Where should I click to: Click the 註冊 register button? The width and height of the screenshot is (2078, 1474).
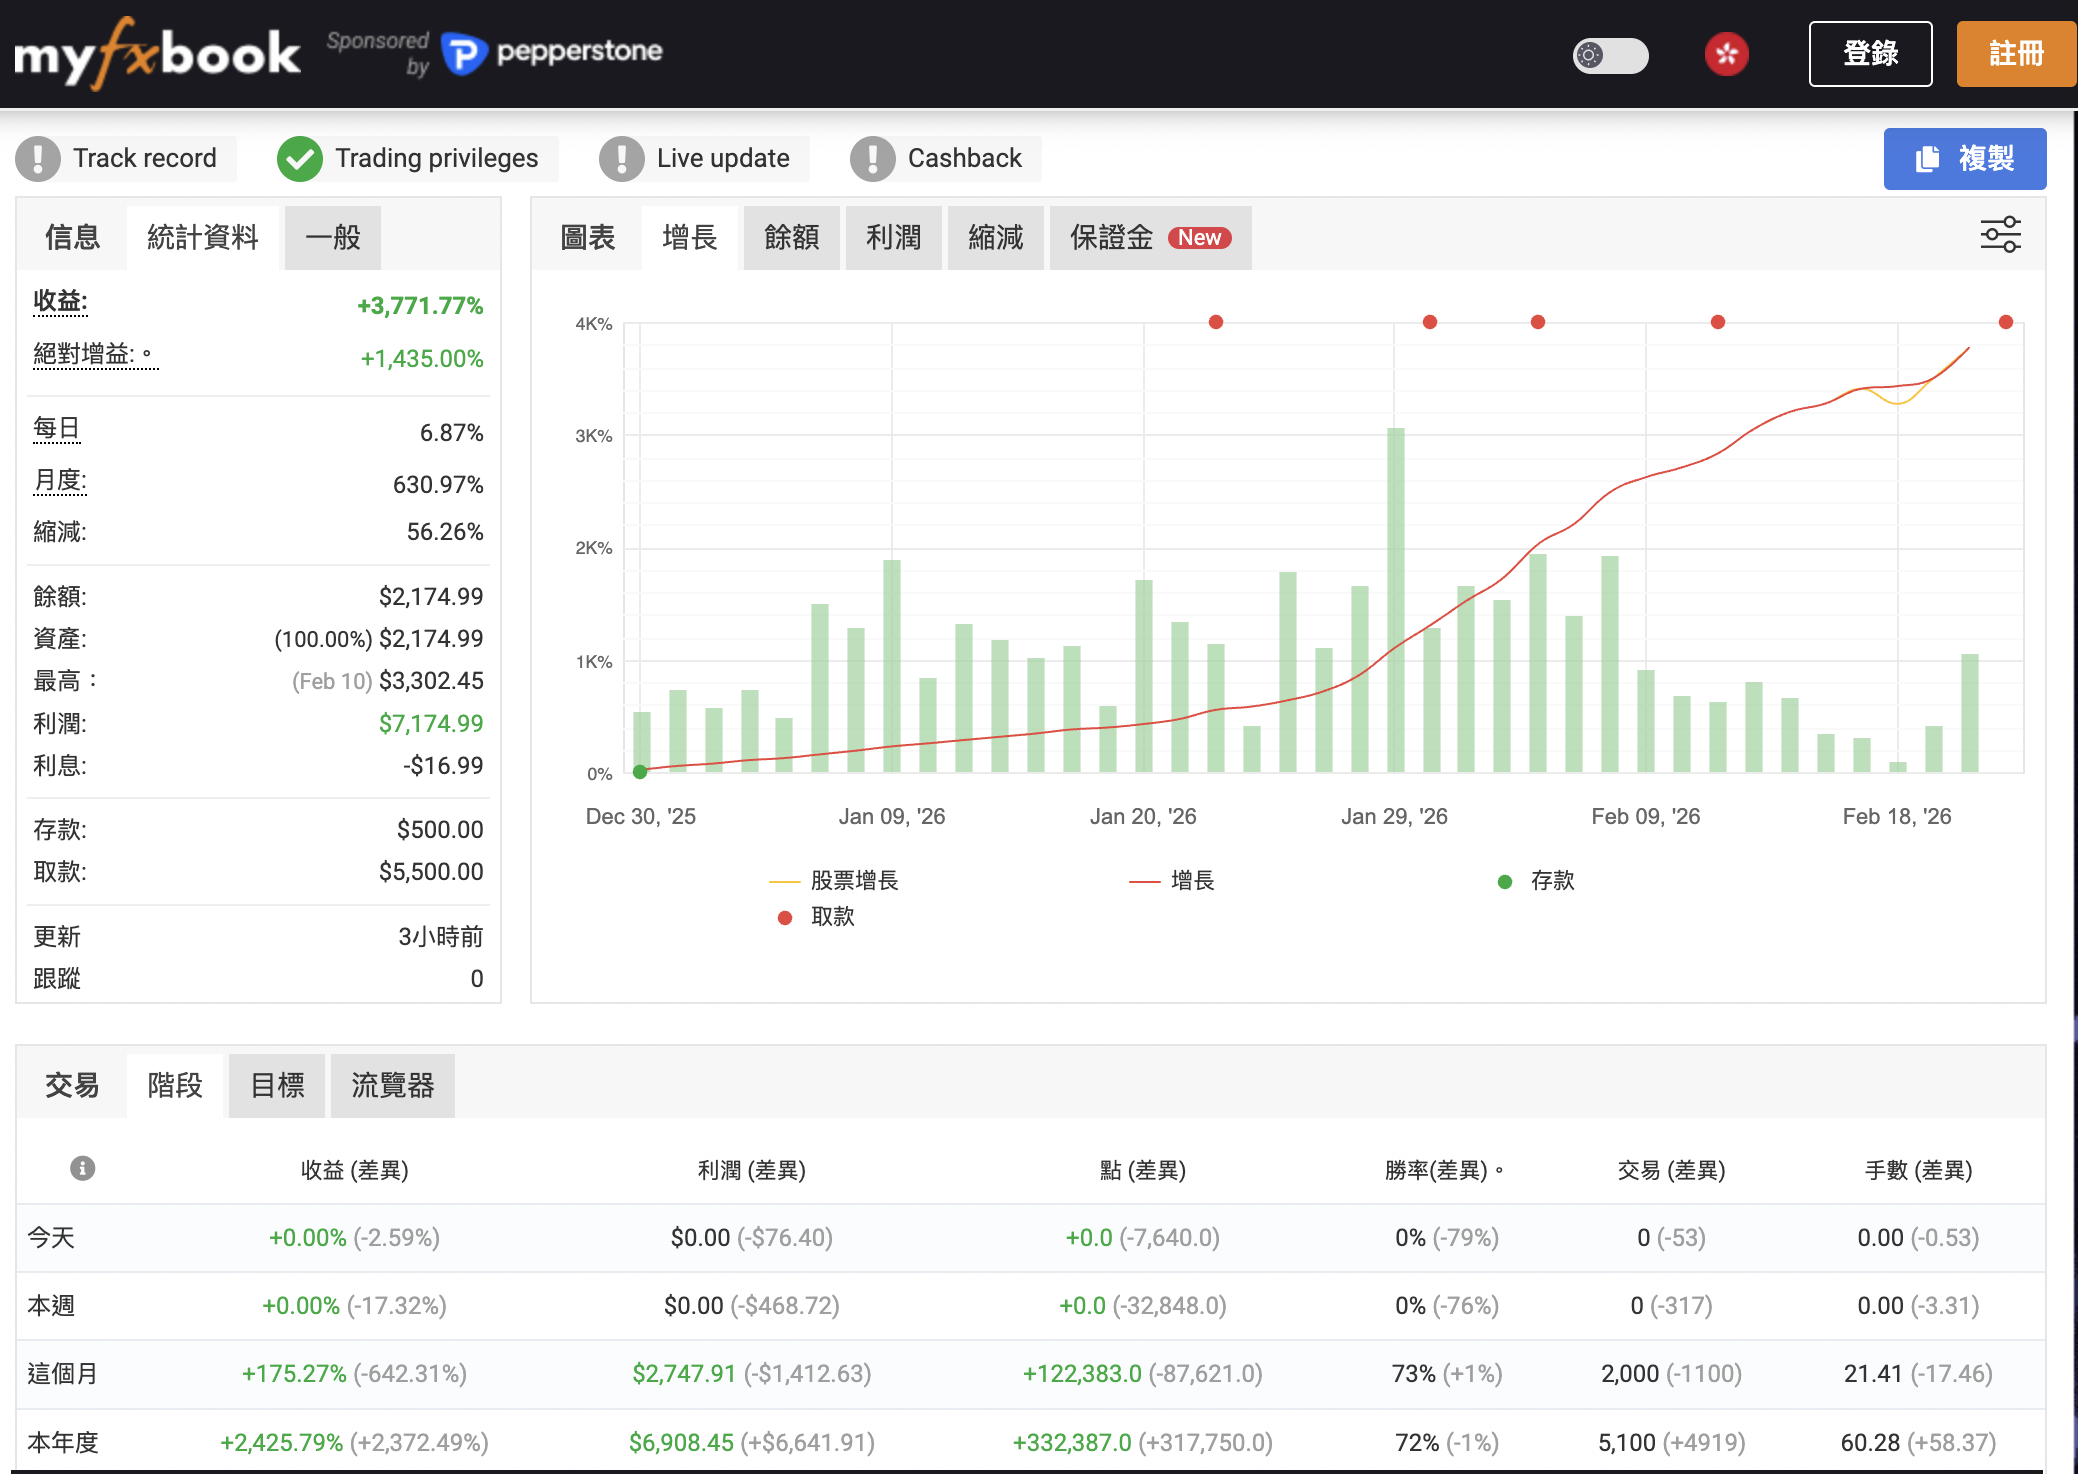click(2016, 54)
